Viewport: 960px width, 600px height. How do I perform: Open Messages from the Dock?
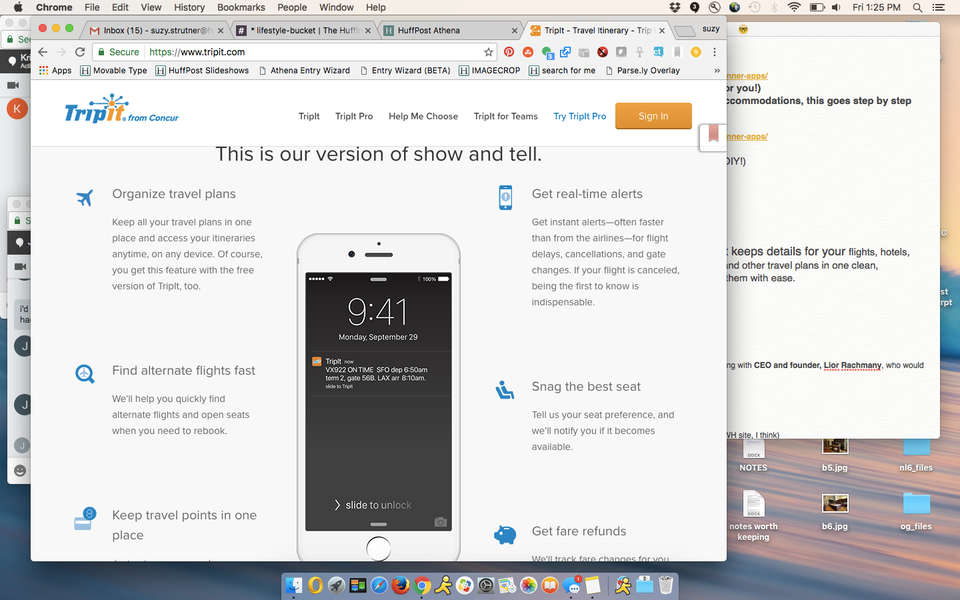click(571, 586)
